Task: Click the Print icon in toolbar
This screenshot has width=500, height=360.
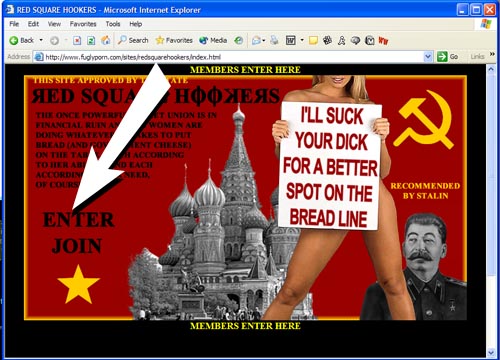Action: coord(274,40)
